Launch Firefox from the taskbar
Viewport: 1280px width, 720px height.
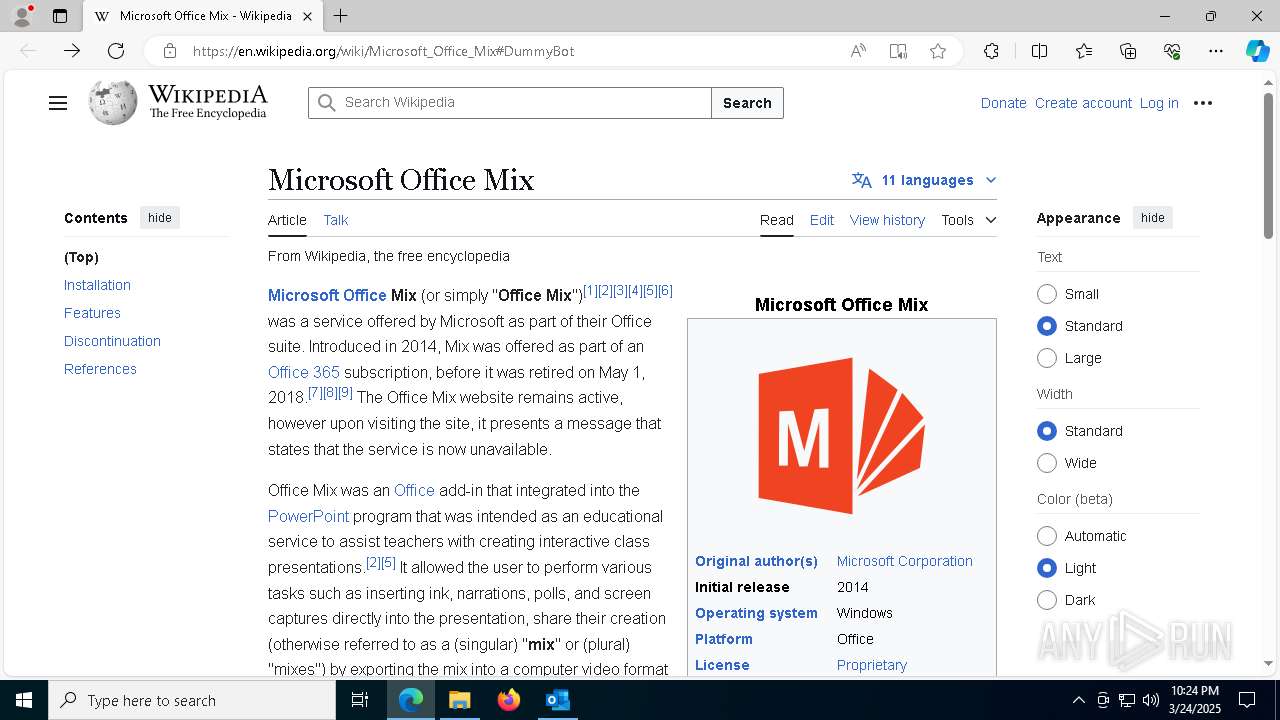[x=509, y=700]
